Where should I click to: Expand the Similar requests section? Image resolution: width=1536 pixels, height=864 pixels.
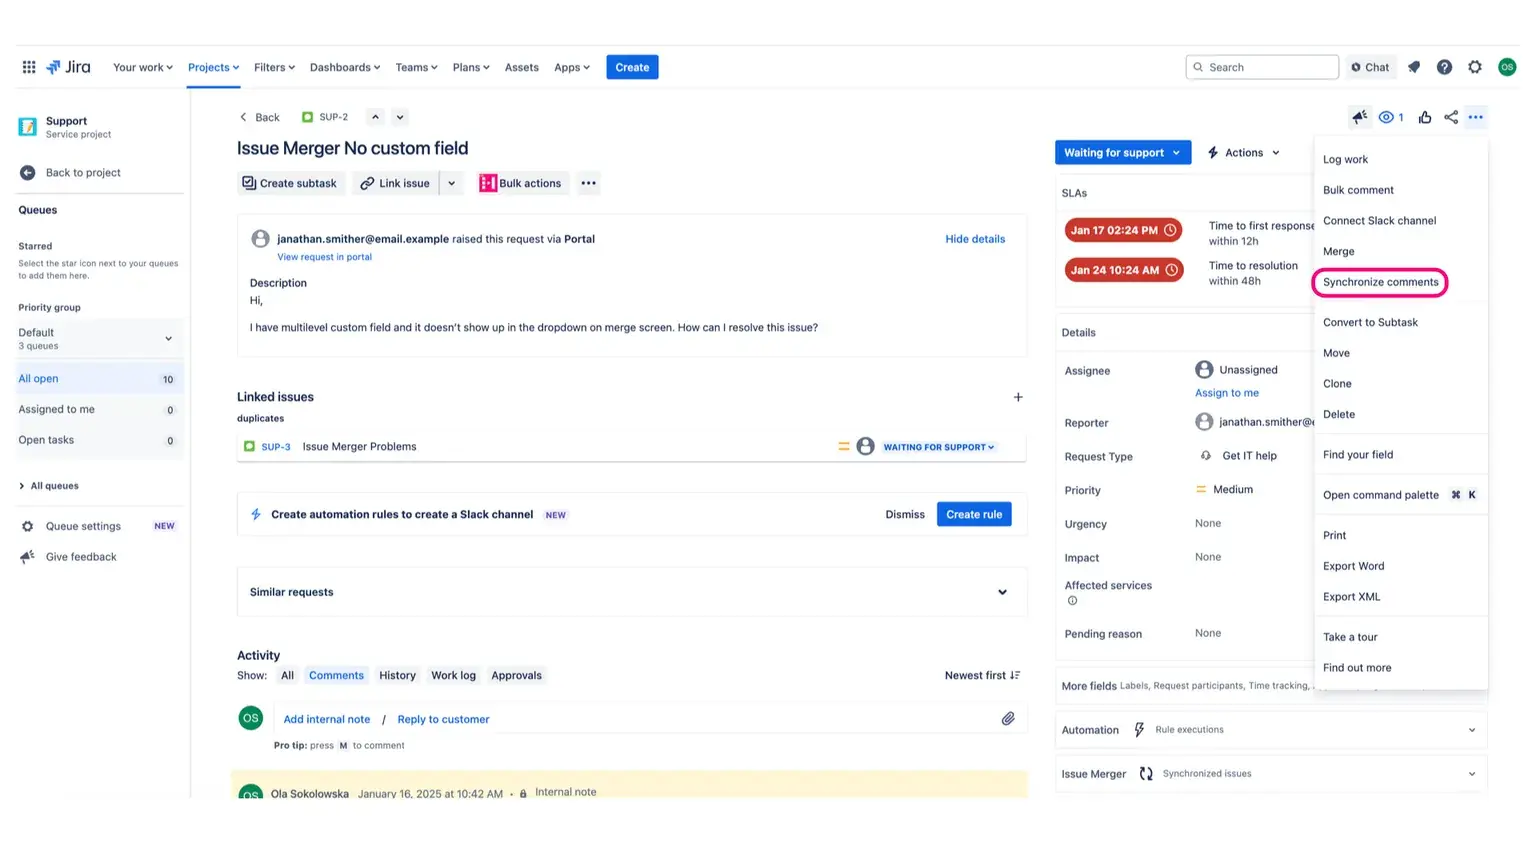(1002, 592)
